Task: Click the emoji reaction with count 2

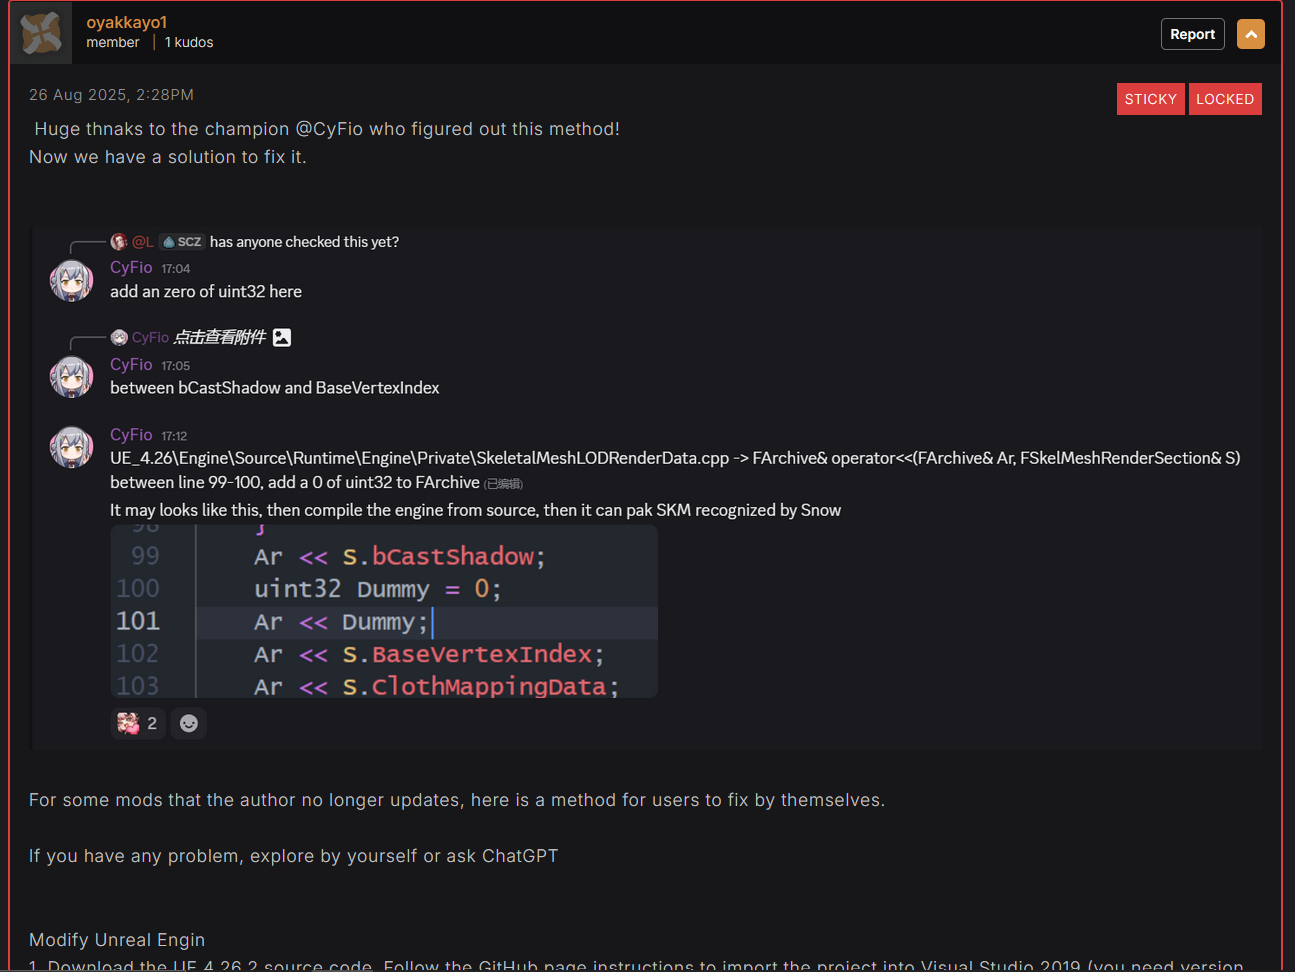Action: click(138, 723)
